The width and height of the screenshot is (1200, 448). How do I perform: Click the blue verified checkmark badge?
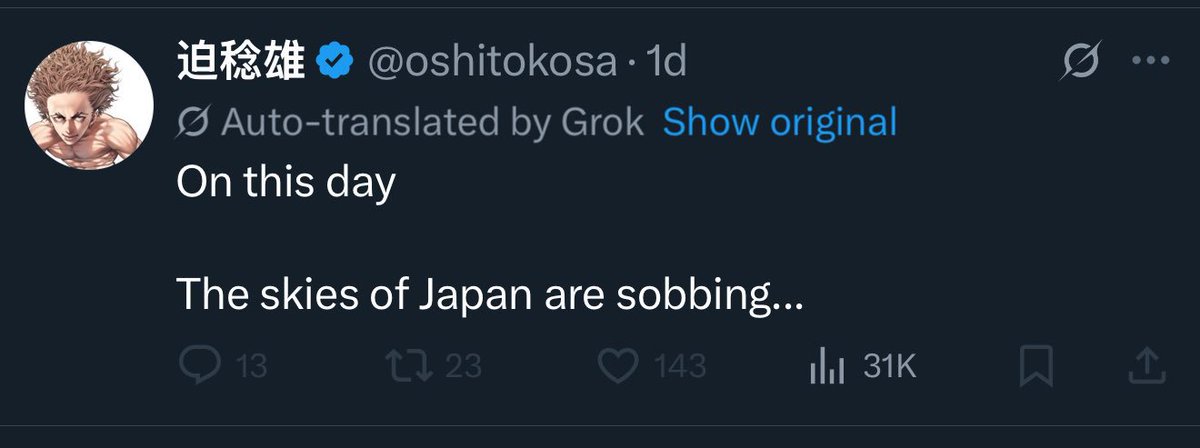334,62
